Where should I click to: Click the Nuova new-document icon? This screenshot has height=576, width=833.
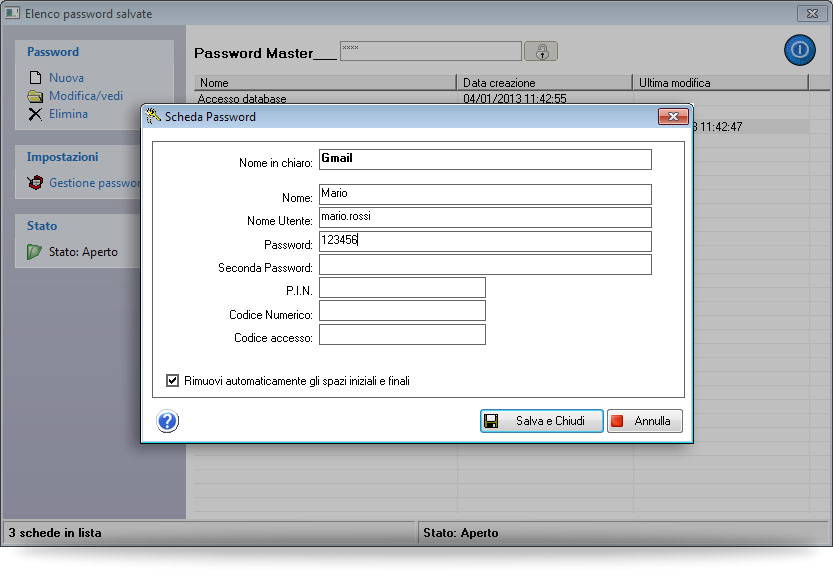35,78
